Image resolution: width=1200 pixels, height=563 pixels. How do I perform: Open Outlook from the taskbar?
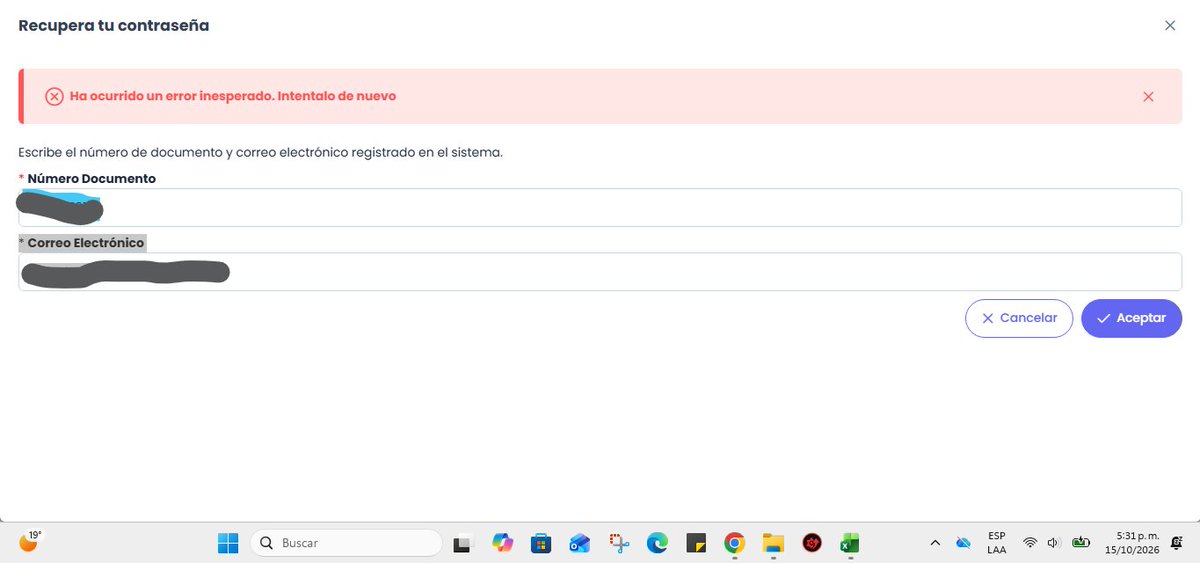coord(580,543)
